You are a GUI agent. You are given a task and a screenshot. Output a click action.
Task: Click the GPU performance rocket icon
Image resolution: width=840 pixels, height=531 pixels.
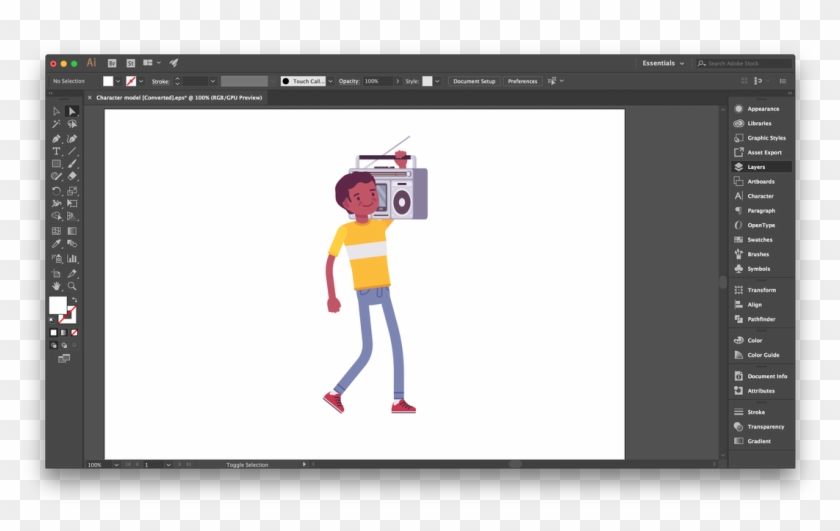coord(174,63)
